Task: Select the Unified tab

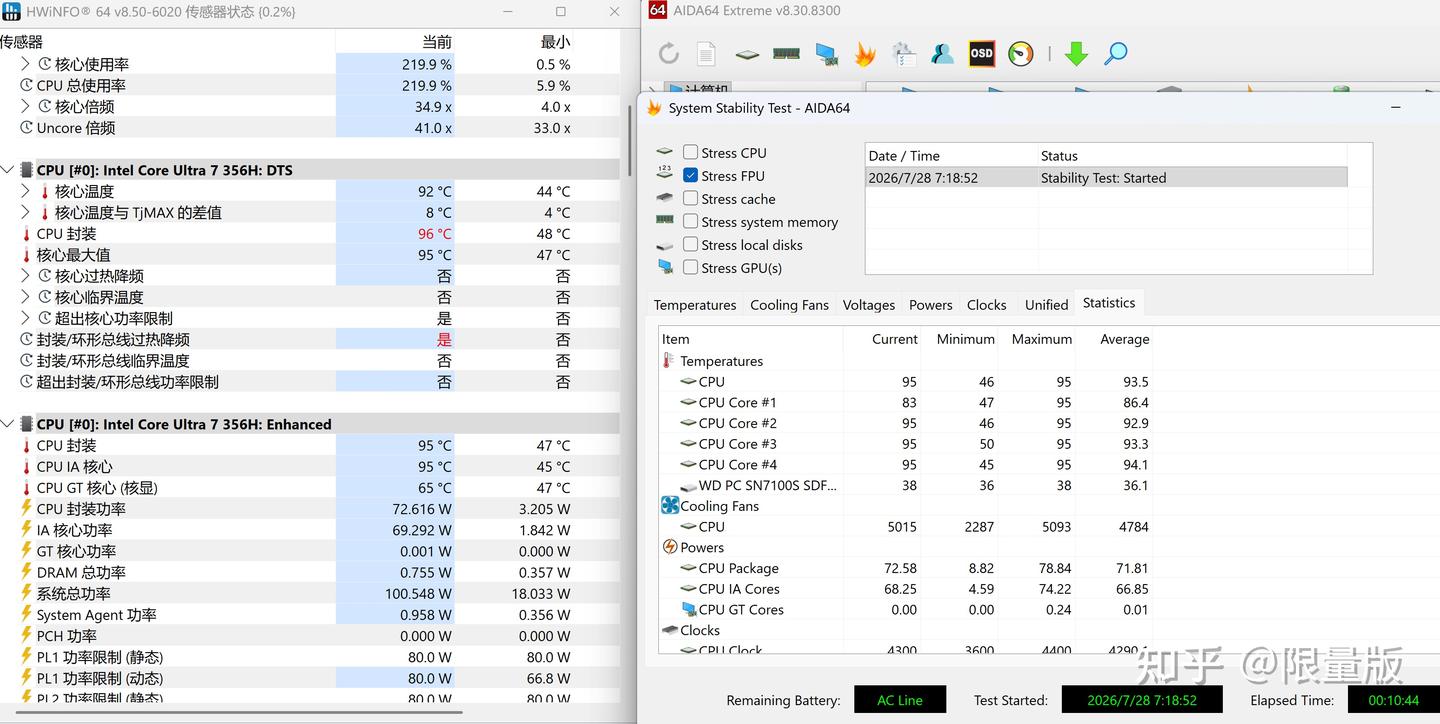Action: [x=1047, y=305]
